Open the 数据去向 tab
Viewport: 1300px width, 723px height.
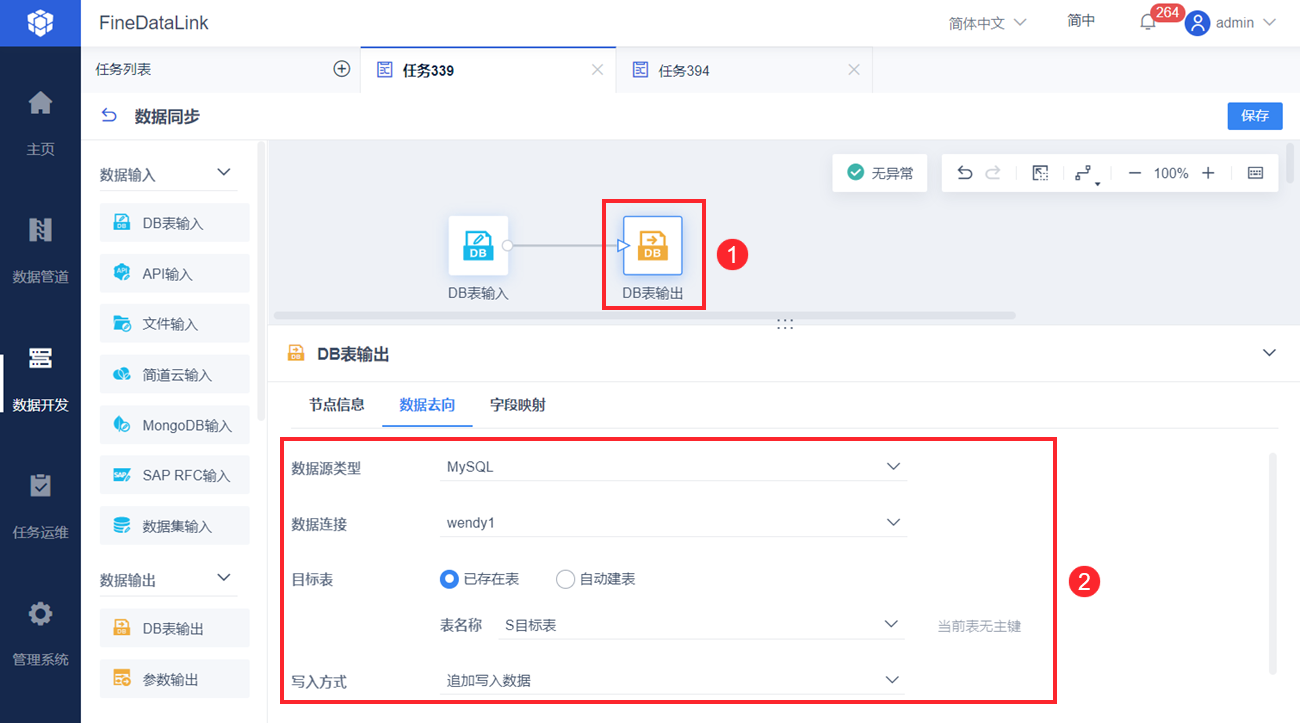(427, 405)
